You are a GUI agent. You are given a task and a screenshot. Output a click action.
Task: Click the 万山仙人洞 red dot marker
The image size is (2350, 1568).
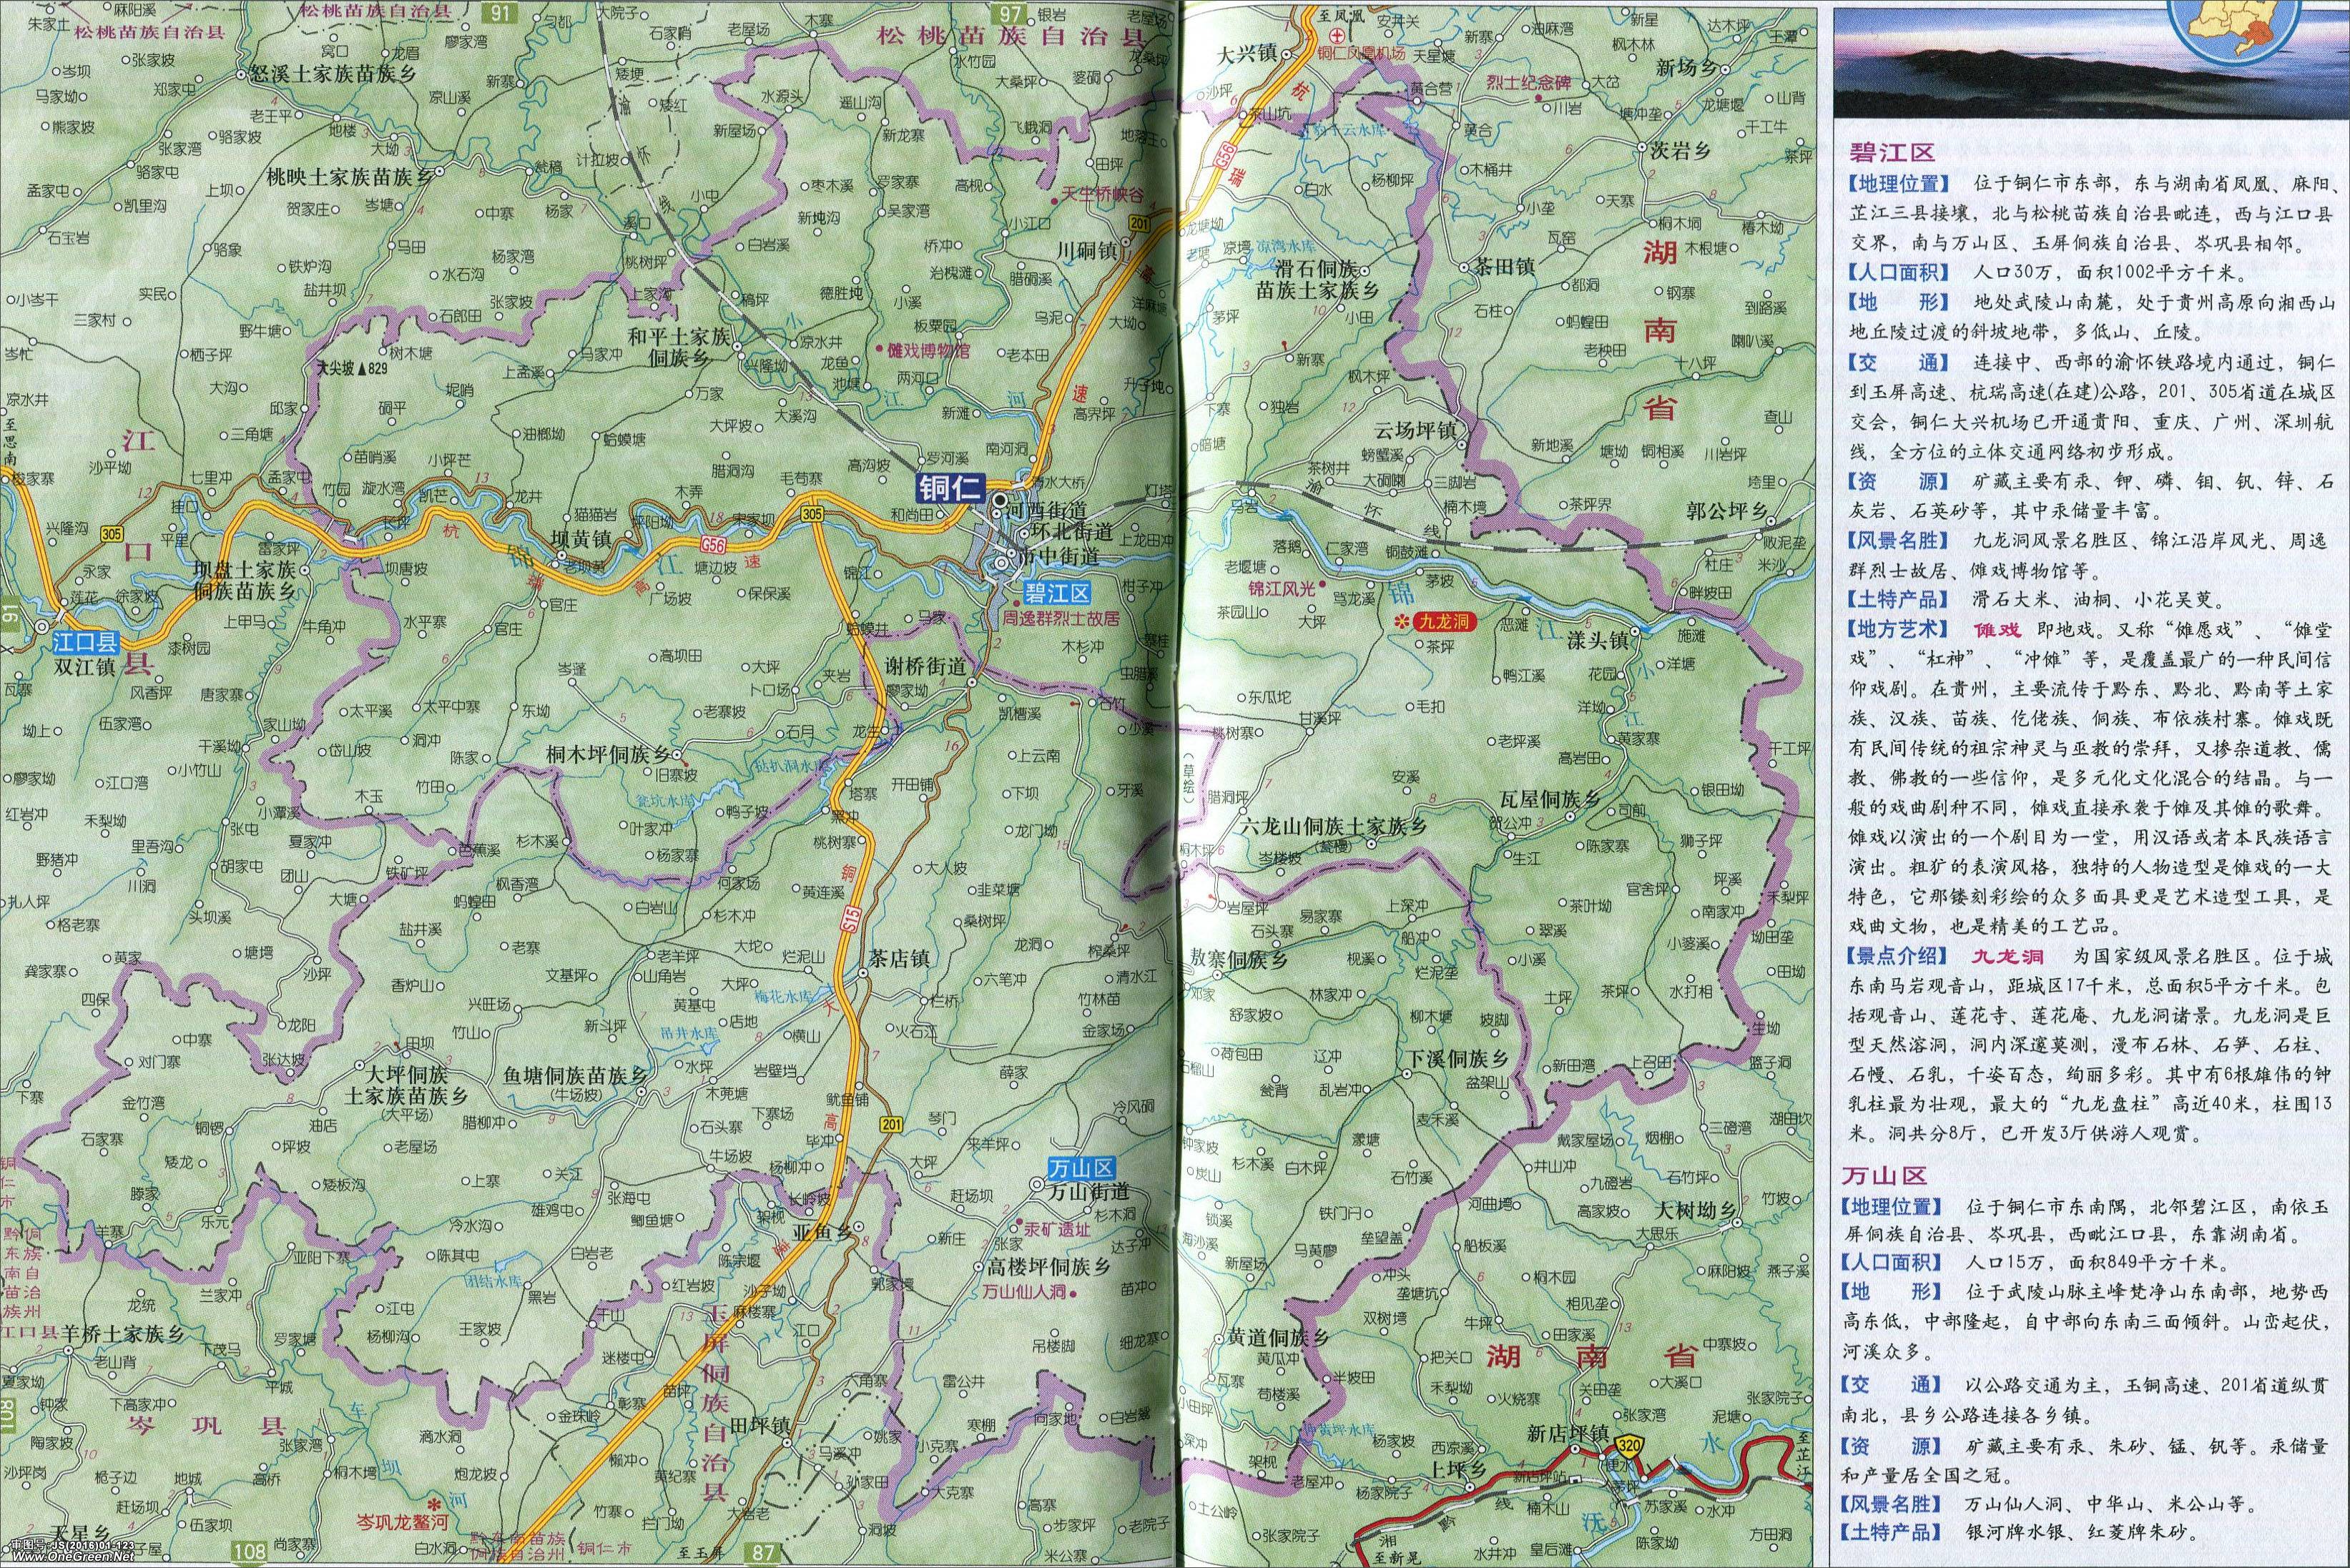click(x=1073, y=1294)
